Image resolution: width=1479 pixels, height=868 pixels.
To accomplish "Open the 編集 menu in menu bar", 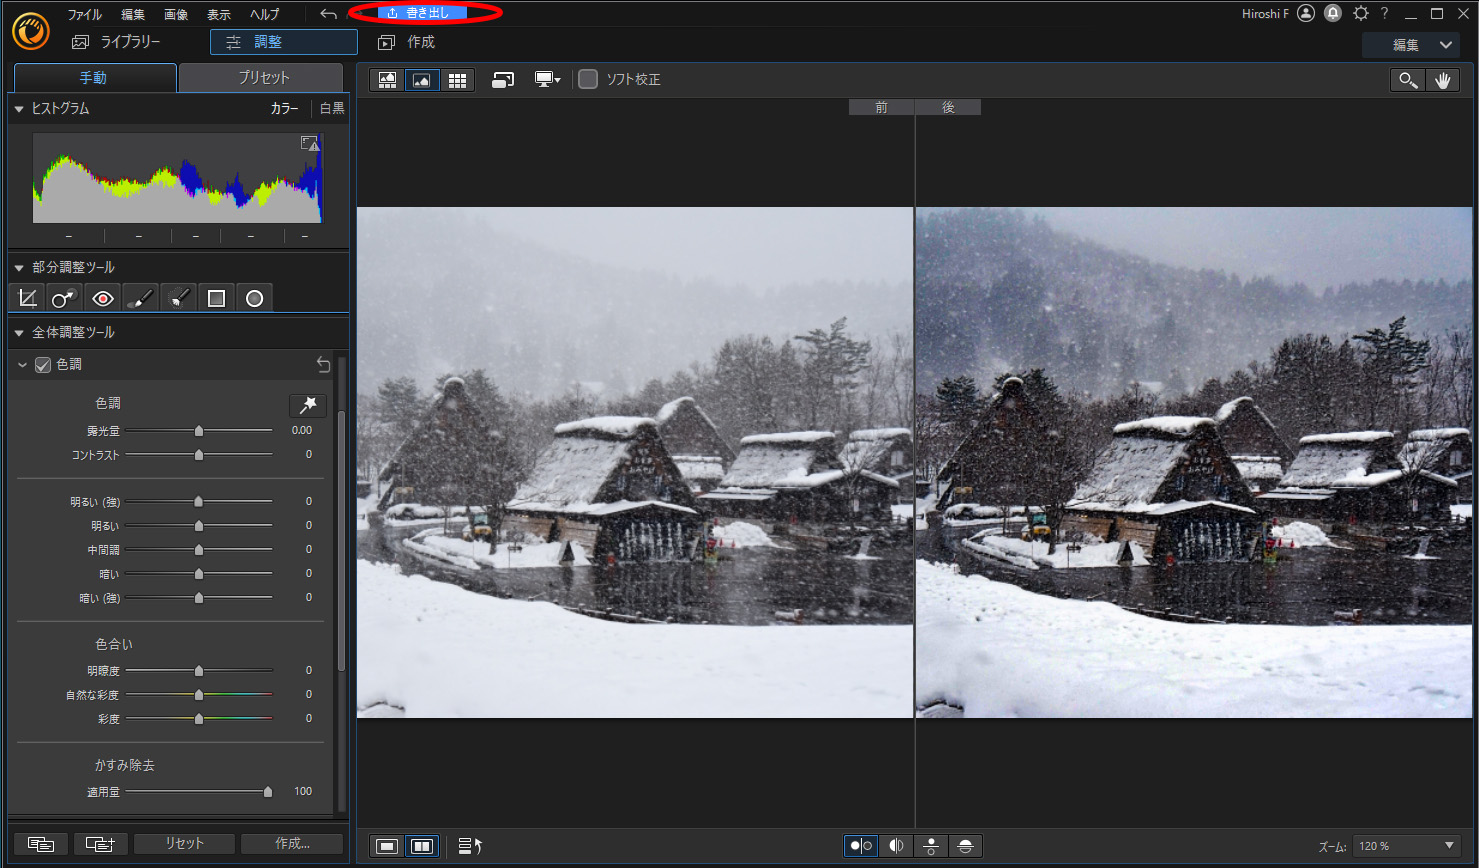I will point(133,14).
